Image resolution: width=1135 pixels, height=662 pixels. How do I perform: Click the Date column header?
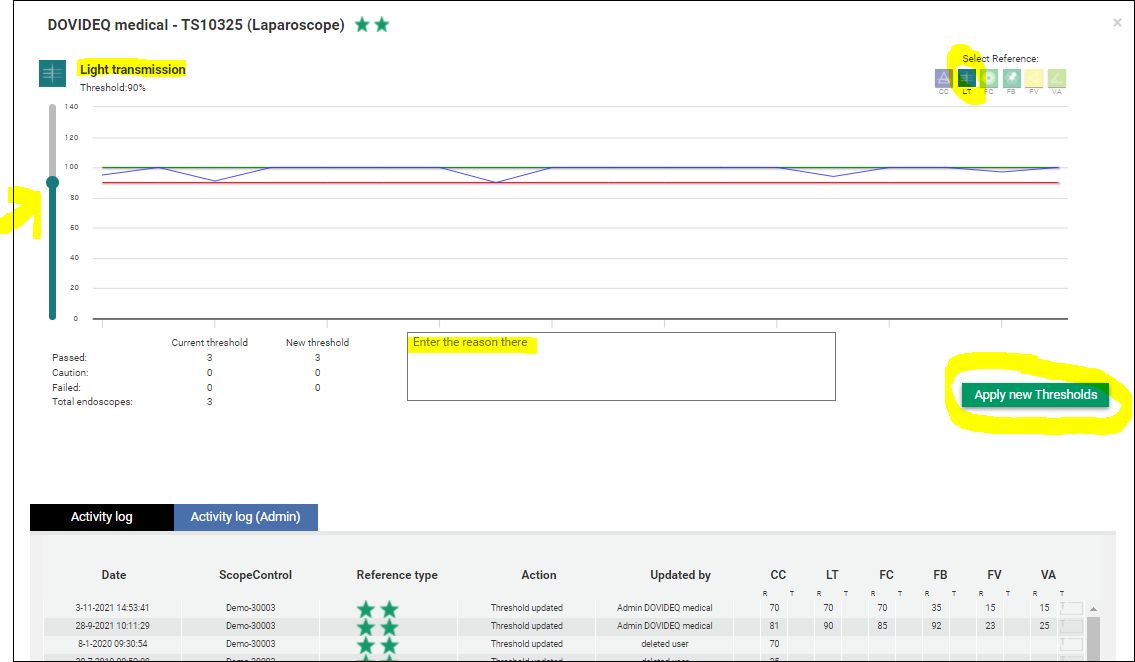click(x=114, y=575)
